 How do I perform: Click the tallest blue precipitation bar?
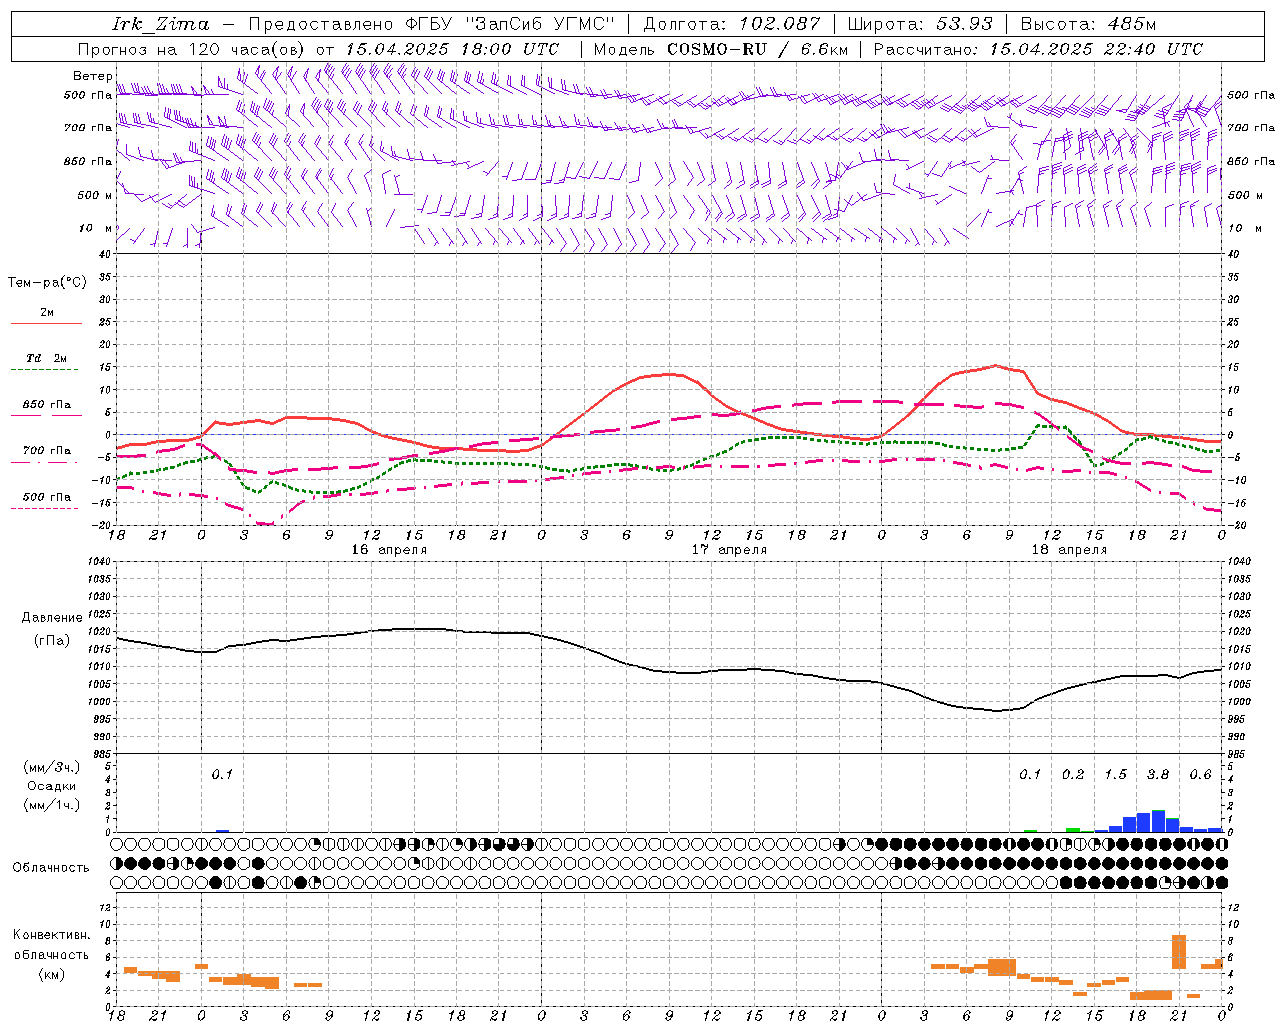point(1158,821)
